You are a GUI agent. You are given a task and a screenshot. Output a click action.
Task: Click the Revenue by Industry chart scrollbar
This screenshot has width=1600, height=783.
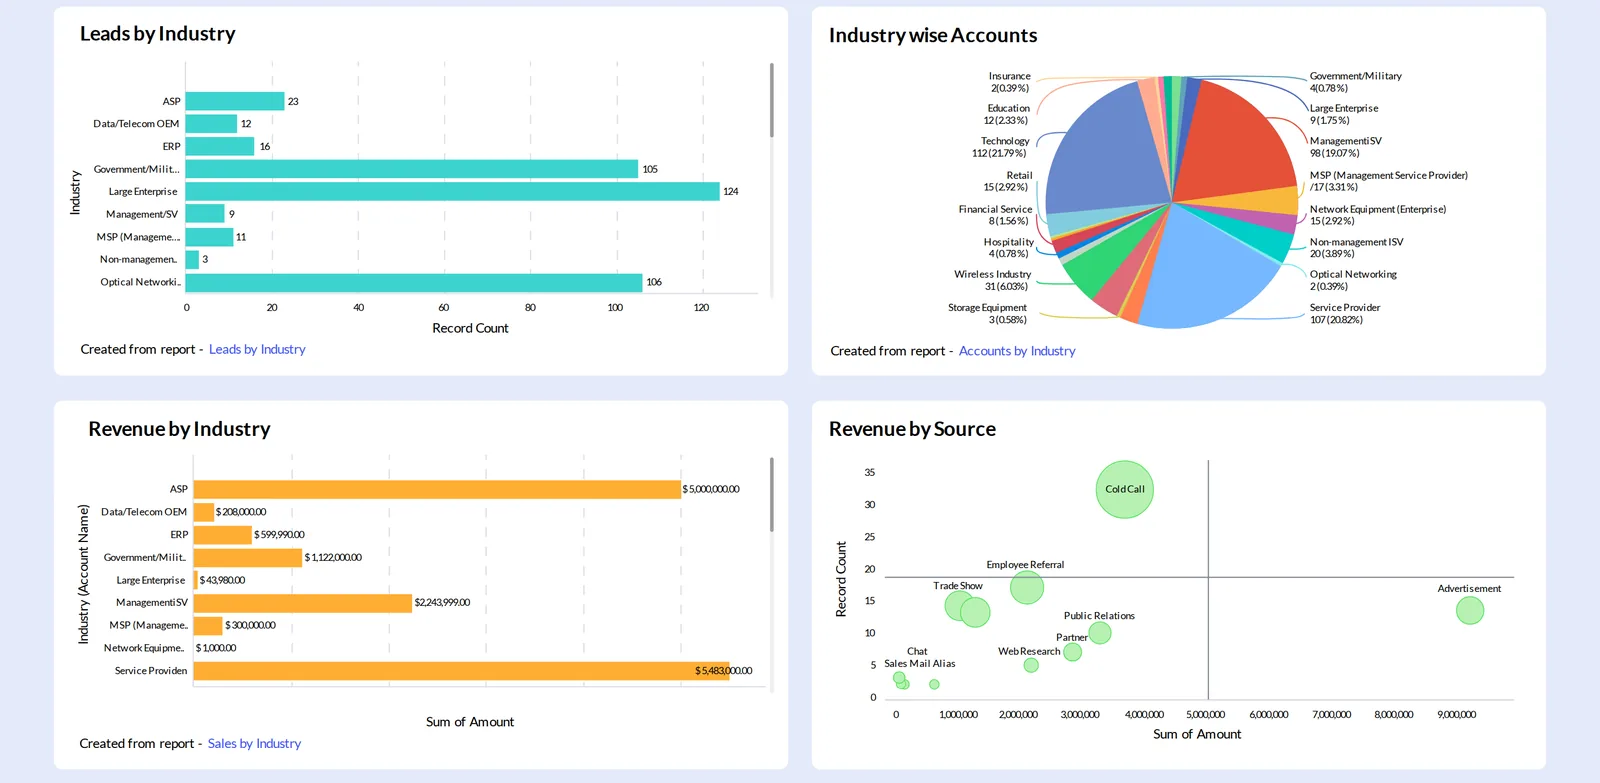coord(771,495)
